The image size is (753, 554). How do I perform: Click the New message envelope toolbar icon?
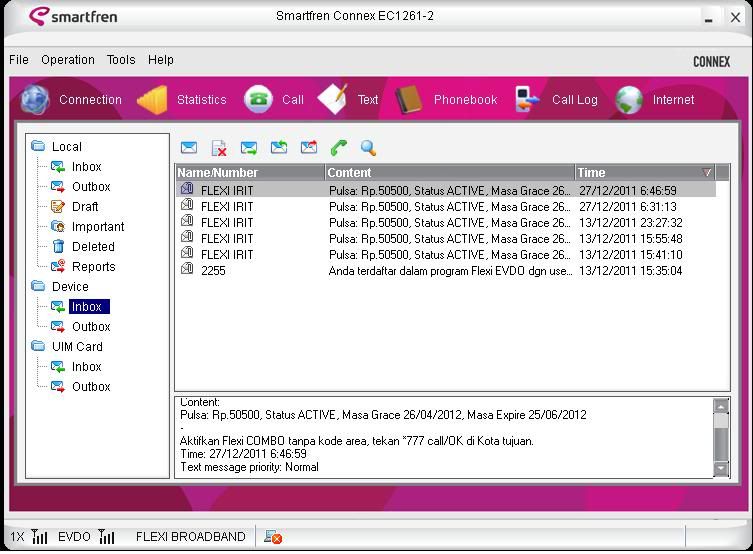point(189,148)
